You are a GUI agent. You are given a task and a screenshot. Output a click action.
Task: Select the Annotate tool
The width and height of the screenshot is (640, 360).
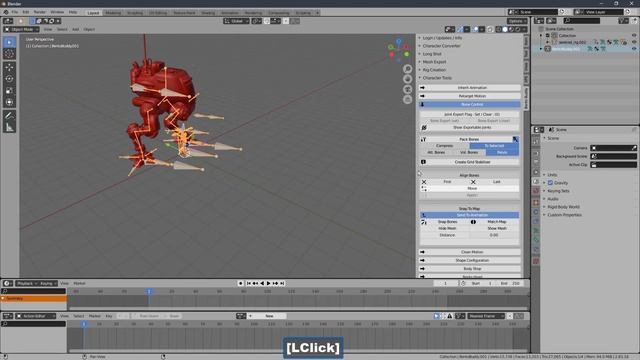9,116
